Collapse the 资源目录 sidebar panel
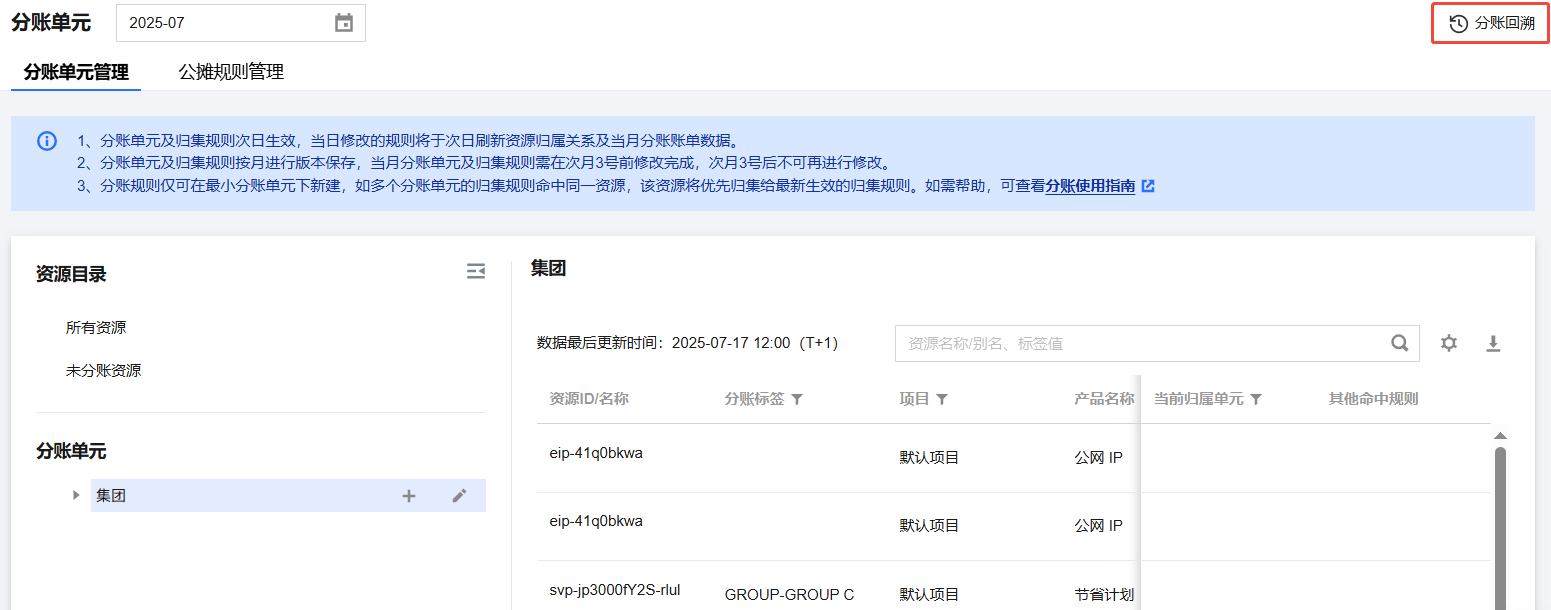This screenshot has width=1551, height=610. 476,271
